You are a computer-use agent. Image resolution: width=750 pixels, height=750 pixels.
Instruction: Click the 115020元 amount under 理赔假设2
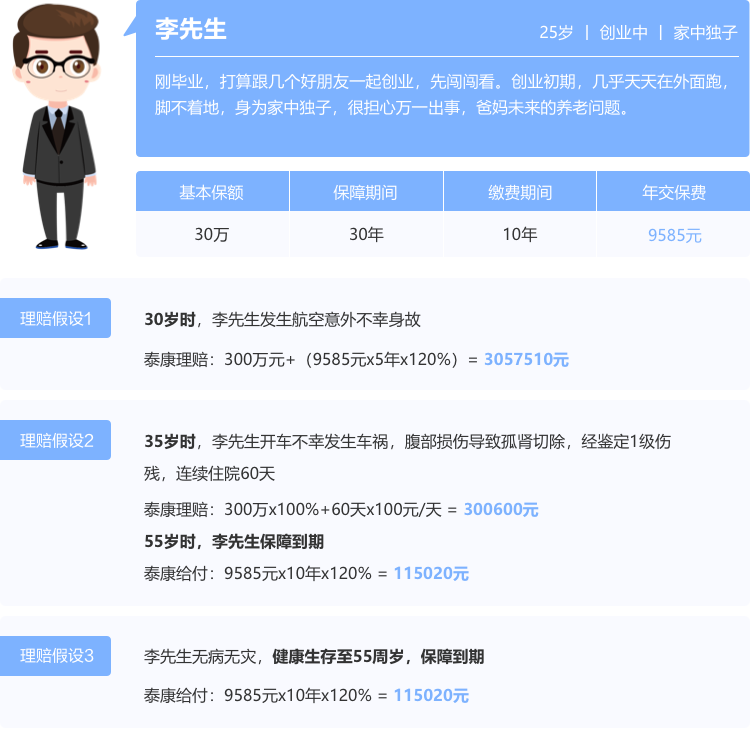(x=431, y=573)
